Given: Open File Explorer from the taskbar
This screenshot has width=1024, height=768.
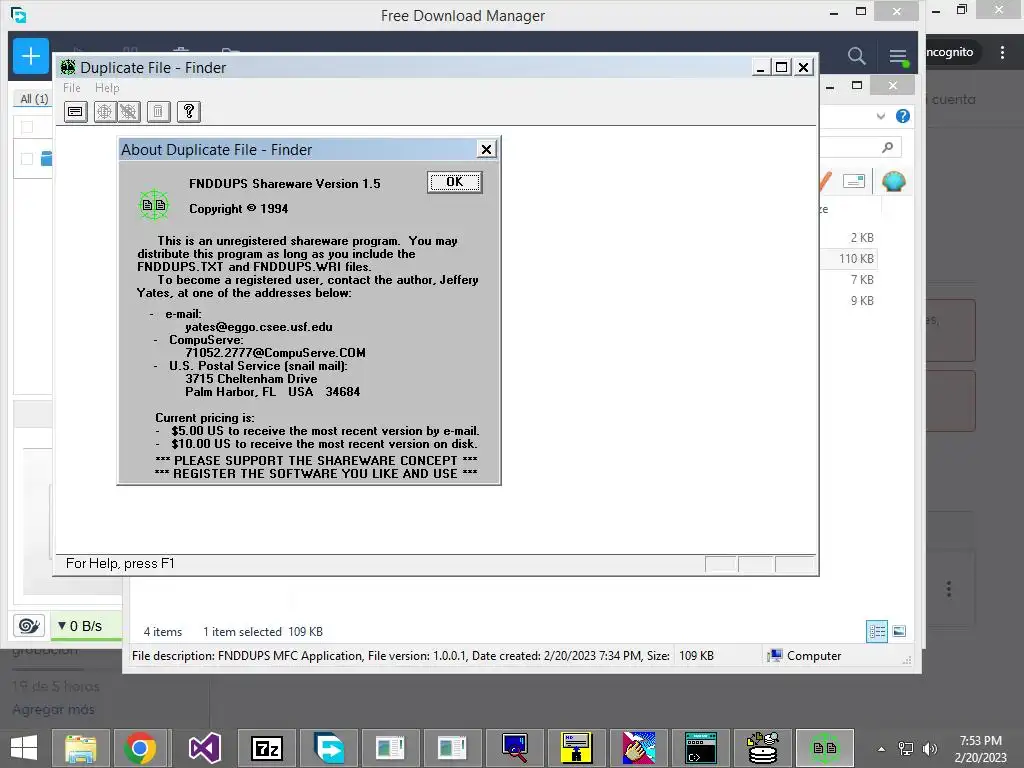Looking at the screenshot, I should pyautogui.click(x=80, y=748).
